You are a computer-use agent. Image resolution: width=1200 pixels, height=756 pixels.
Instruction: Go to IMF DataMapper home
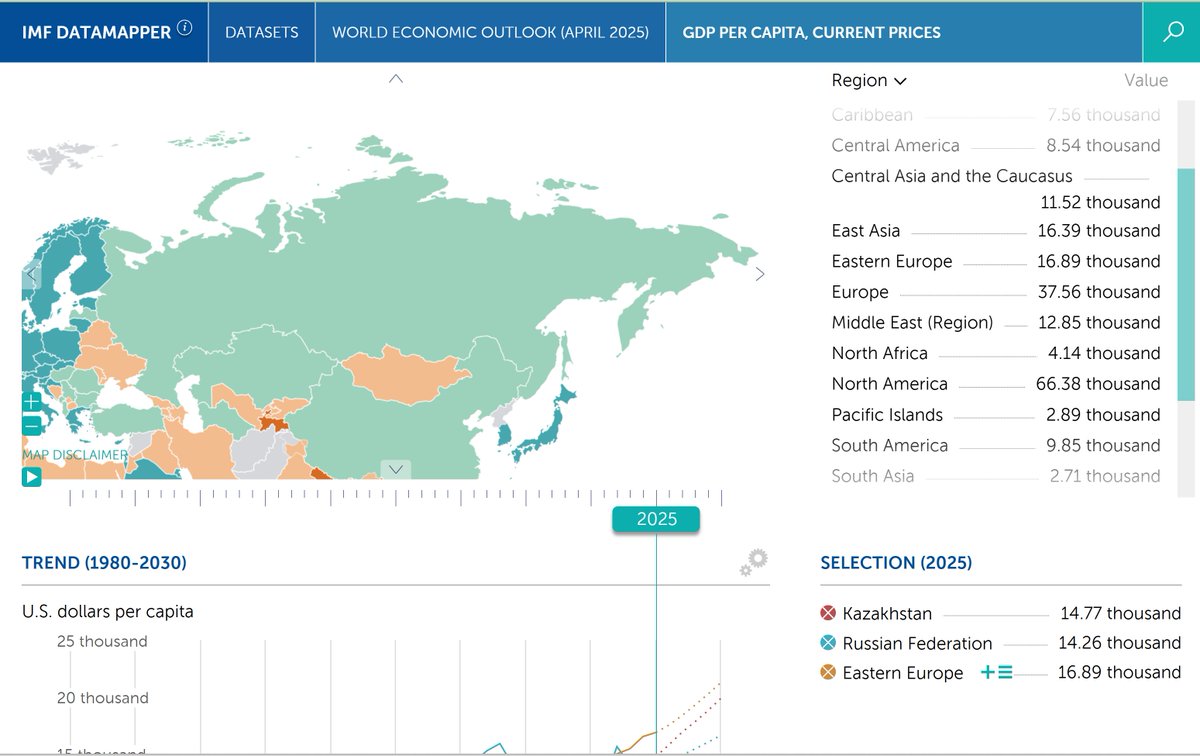pyautogui.click(x=96, y=31)
